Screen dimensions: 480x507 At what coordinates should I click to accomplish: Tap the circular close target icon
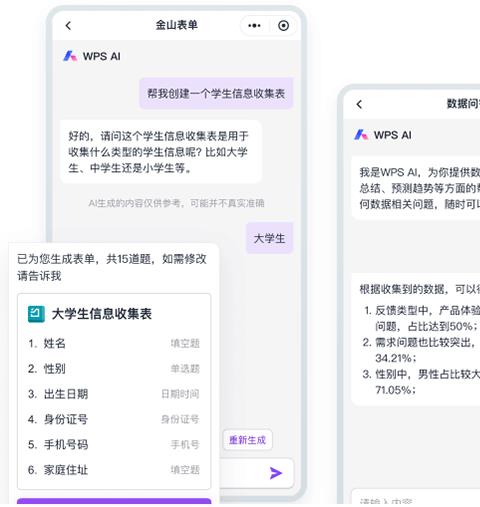[x=283, y=26]
